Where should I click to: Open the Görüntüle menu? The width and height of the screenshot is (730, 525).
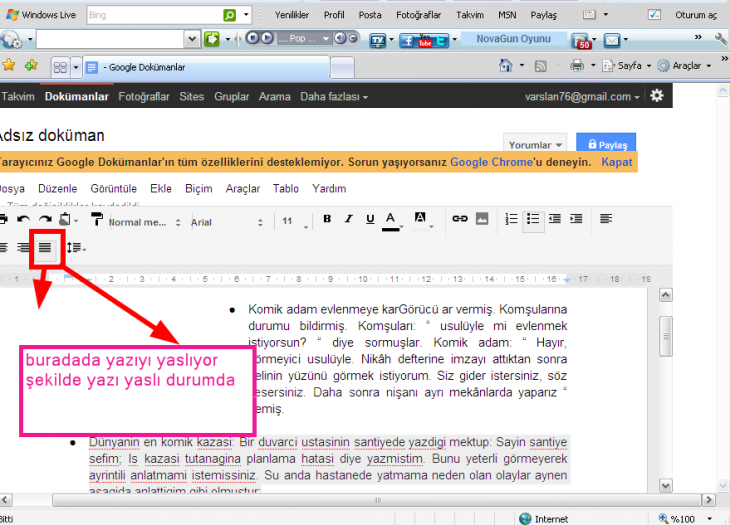coord(114,189)
